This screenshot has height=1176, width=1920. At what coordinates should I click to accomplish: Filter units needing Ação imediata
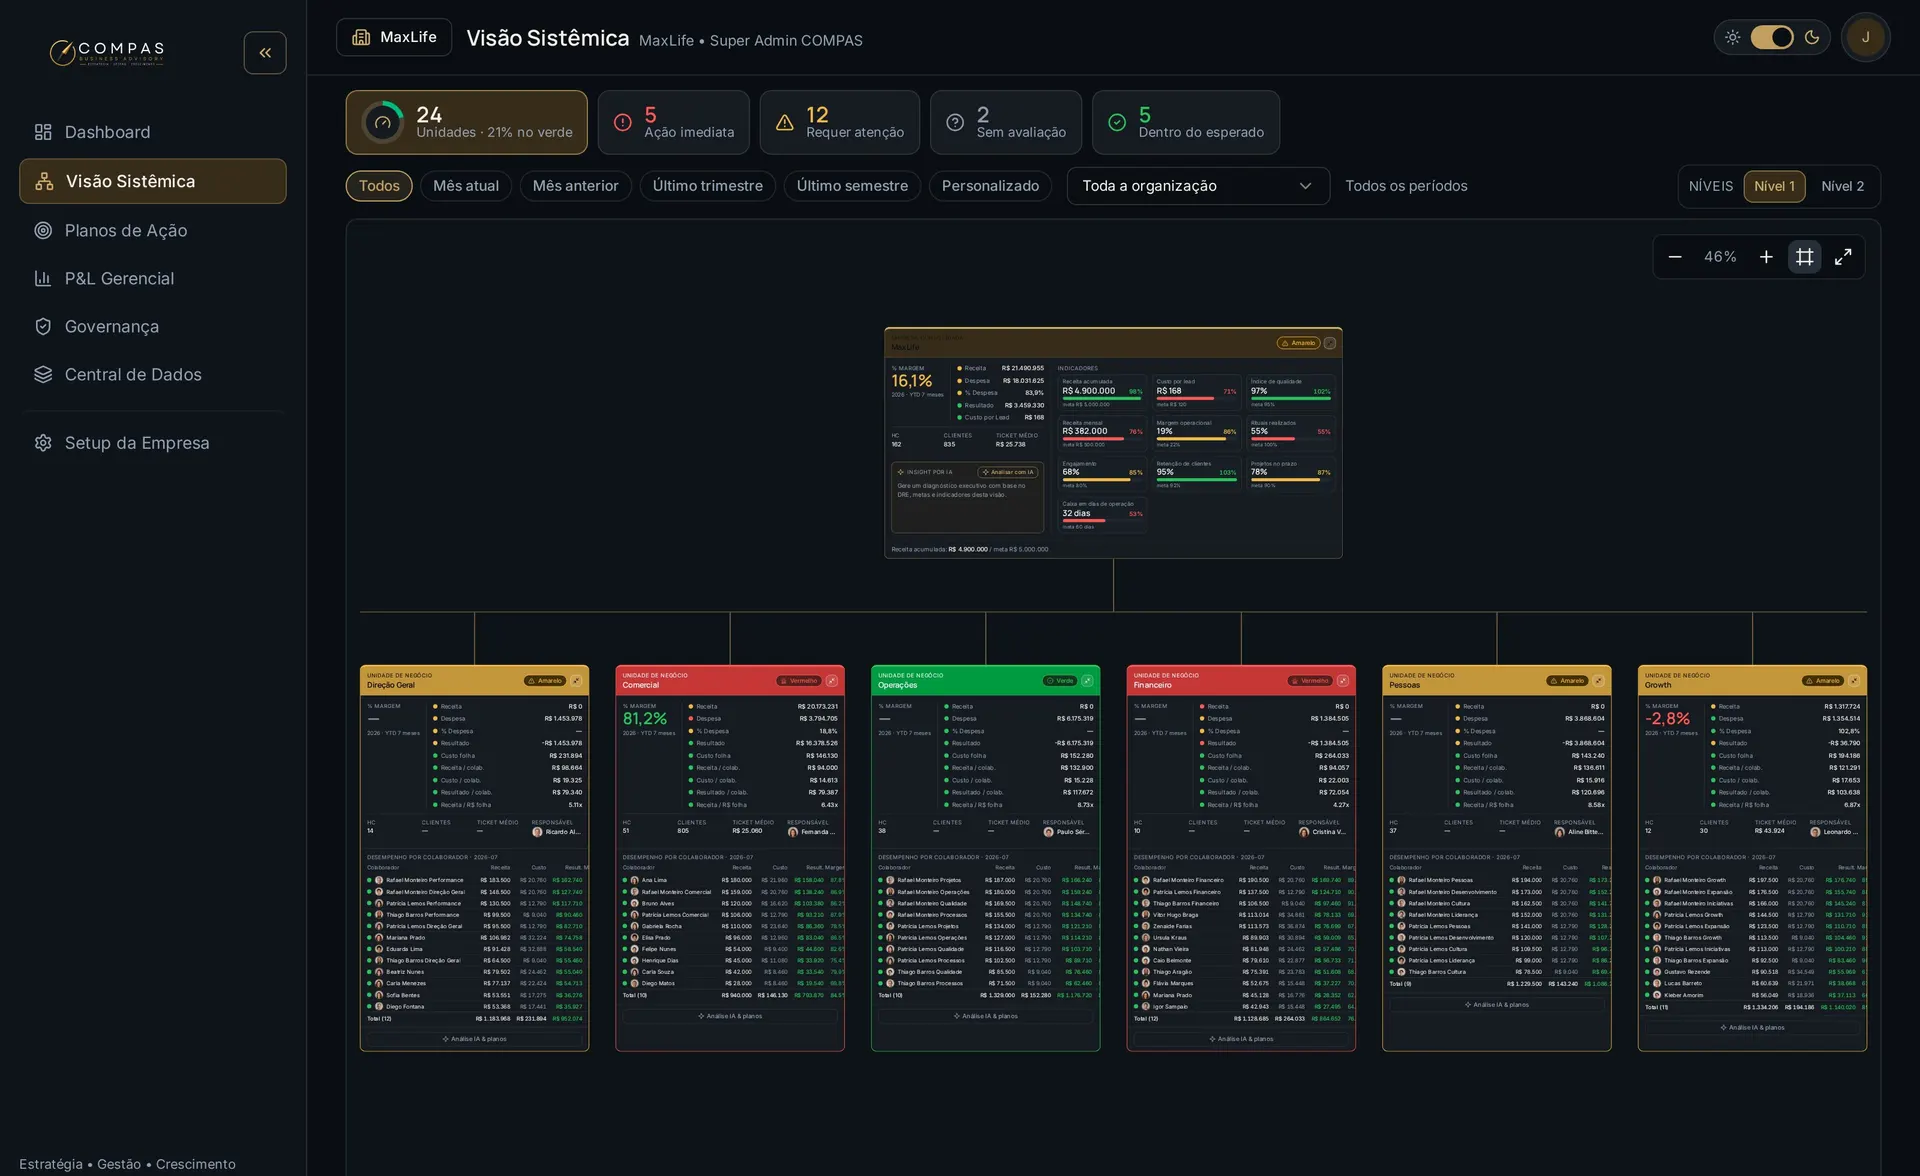coord(674,122)
